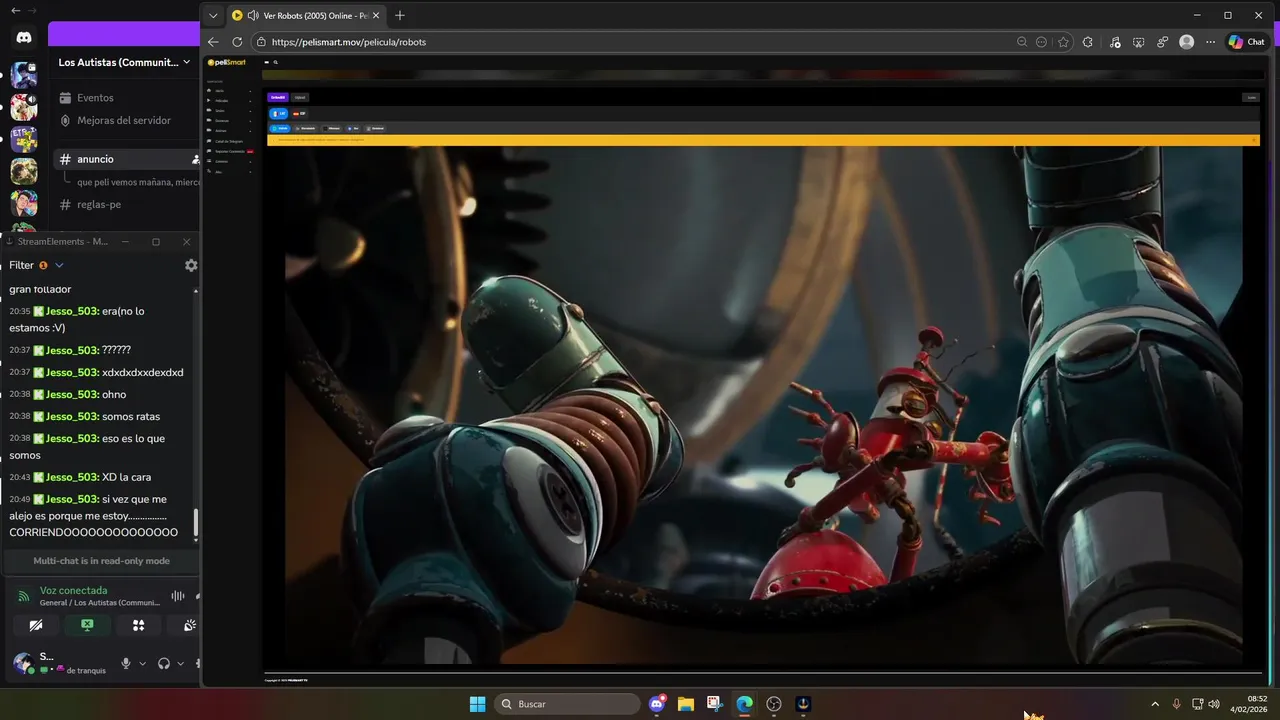Open Discord user avatar status panel
Viewport: 1280px width, 720px height.
(x=22, y=662)
